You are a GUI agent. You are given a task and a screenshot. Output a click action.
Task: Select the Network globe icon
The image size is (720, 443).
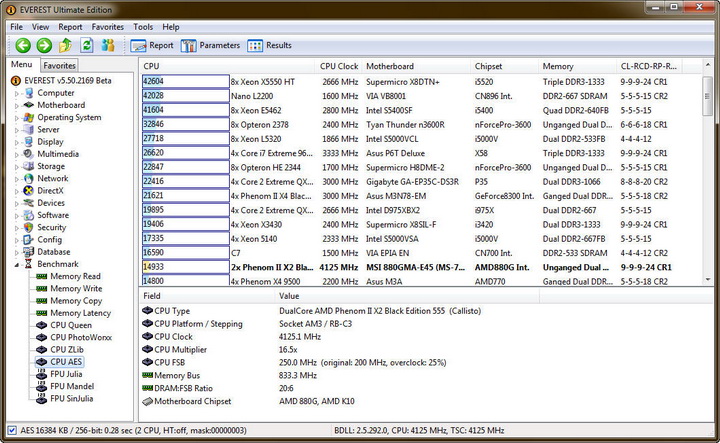click(29, 179)
